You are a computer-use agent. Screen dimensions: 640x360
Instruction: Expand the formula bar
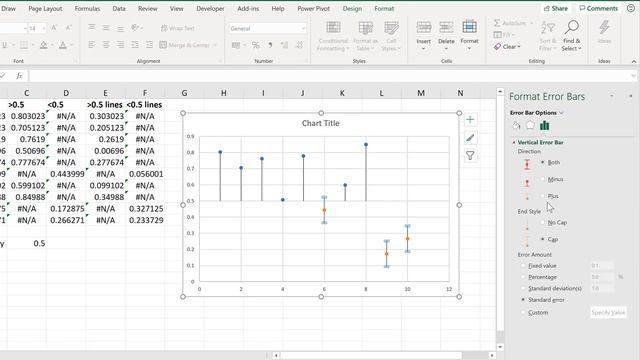point(633,76)
